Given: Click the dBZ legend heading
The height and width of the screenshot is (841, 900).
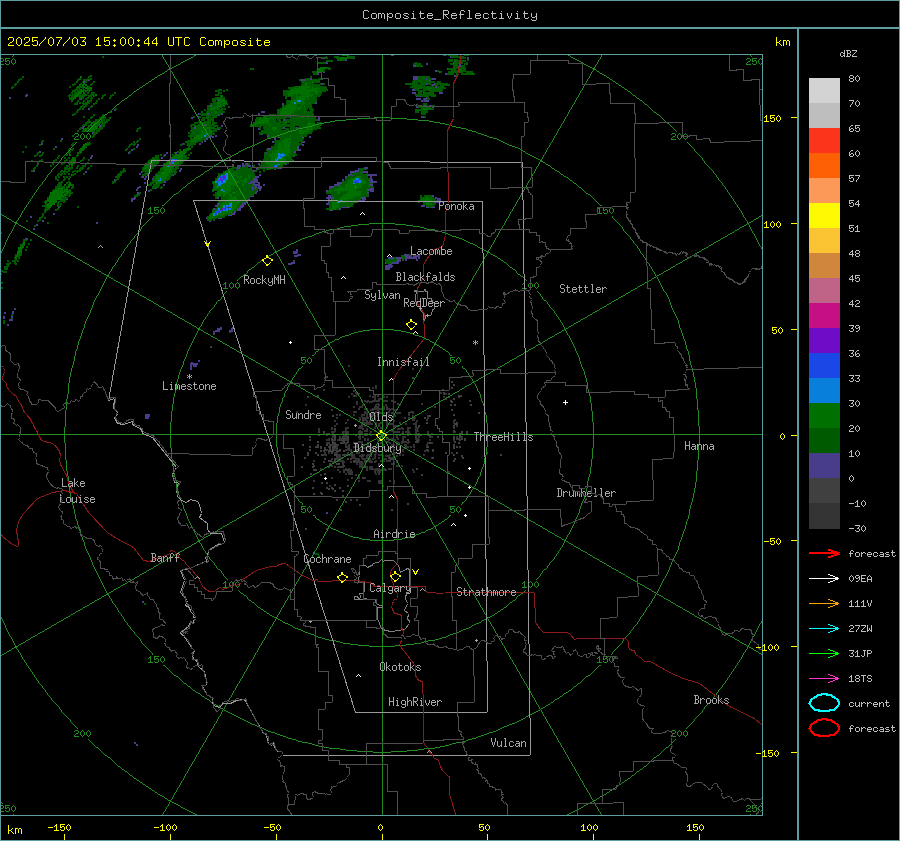Looking at the screenshot, I should pos(848,53).
